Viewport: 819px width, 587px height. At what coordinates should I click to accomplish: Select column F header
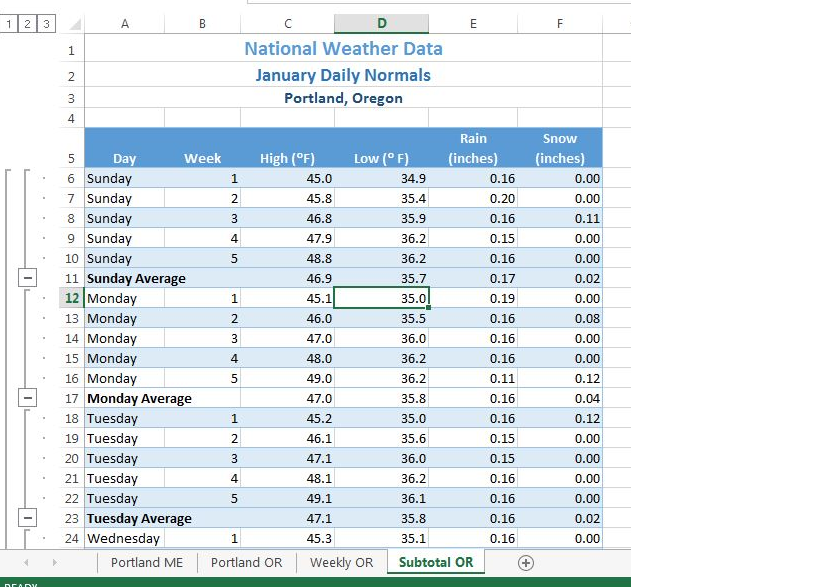[559, 24]
